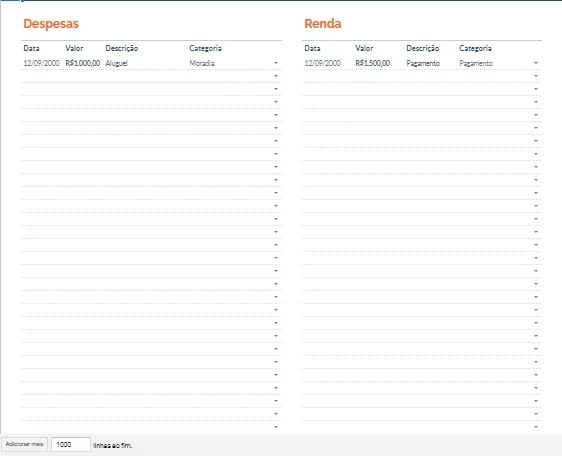562x456 pixels.
Task: Select the R$1.500,00 income value cell
Action: [x=373, y=63]
